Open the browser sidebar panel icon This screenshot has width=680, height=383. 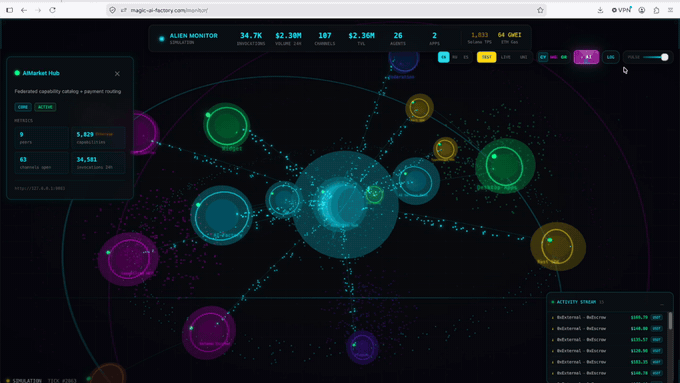pyautogui.click(x=10, y=10)
